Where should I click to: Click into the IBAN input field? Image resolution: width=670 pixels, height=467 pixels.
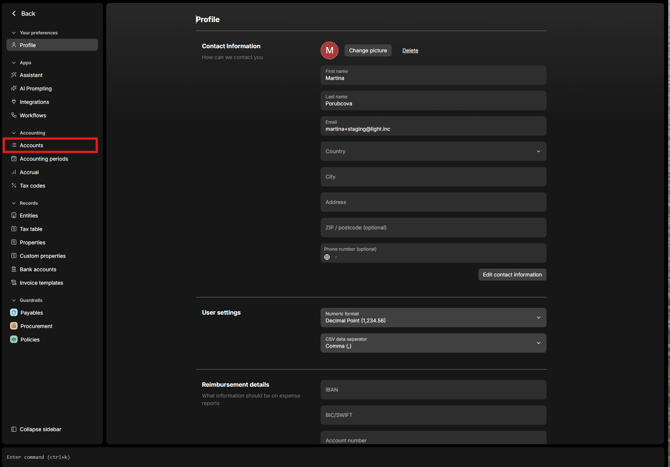[x=433, y=390]
